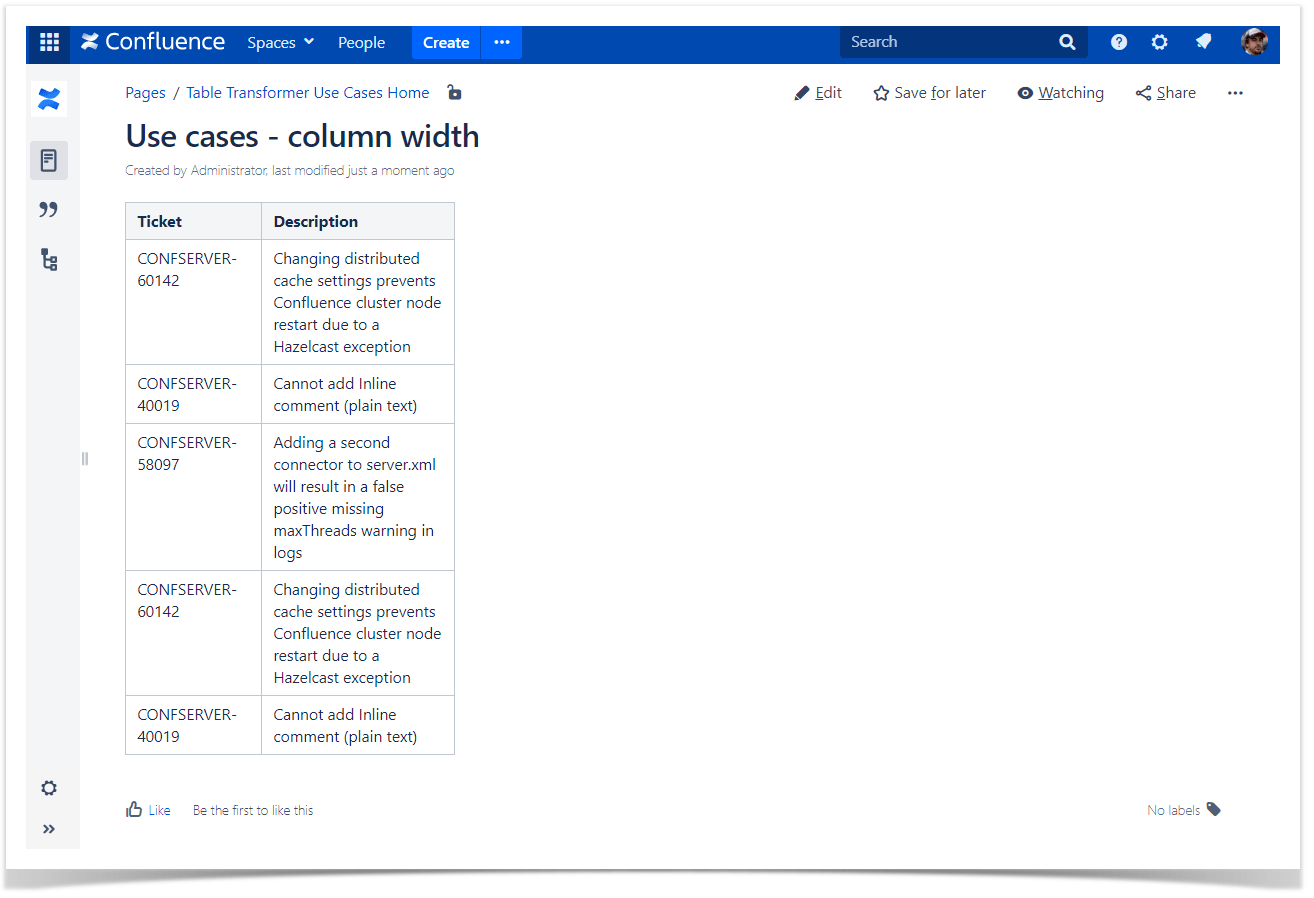
Task: Select description about second connector to server.xml
Action: pyautogui.click(x=358, y=497)
